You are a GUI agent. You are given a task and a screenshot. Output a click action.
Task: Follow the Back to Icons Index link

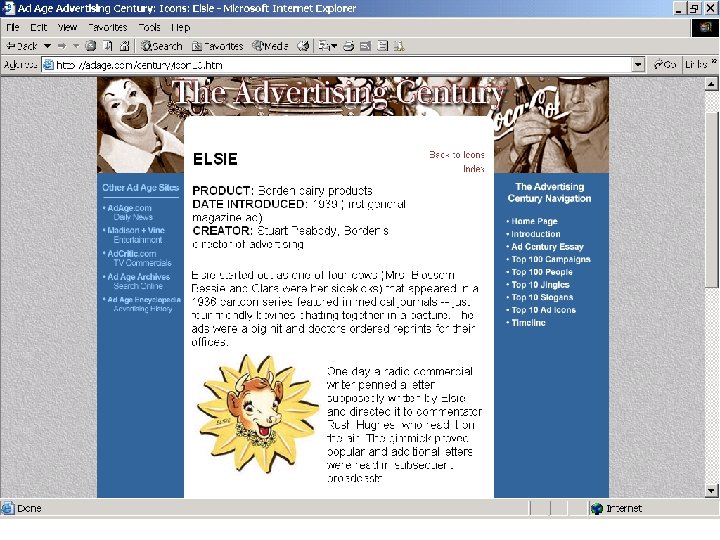click(457, 162)
